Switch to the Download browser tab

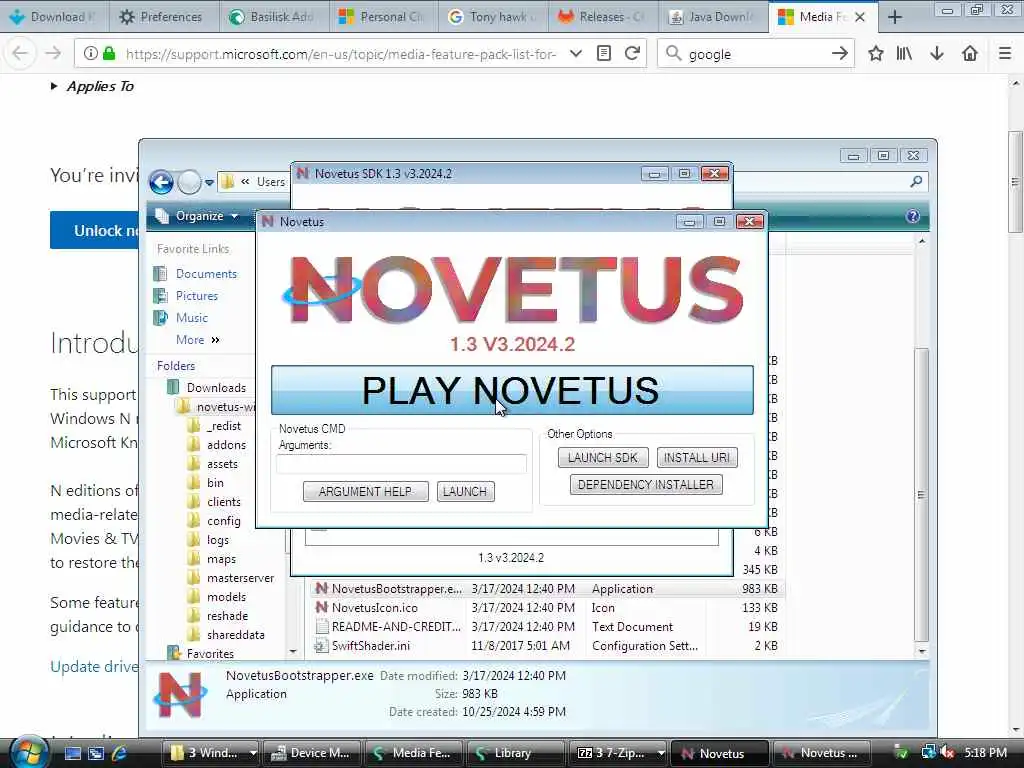(x=52, y=16)
